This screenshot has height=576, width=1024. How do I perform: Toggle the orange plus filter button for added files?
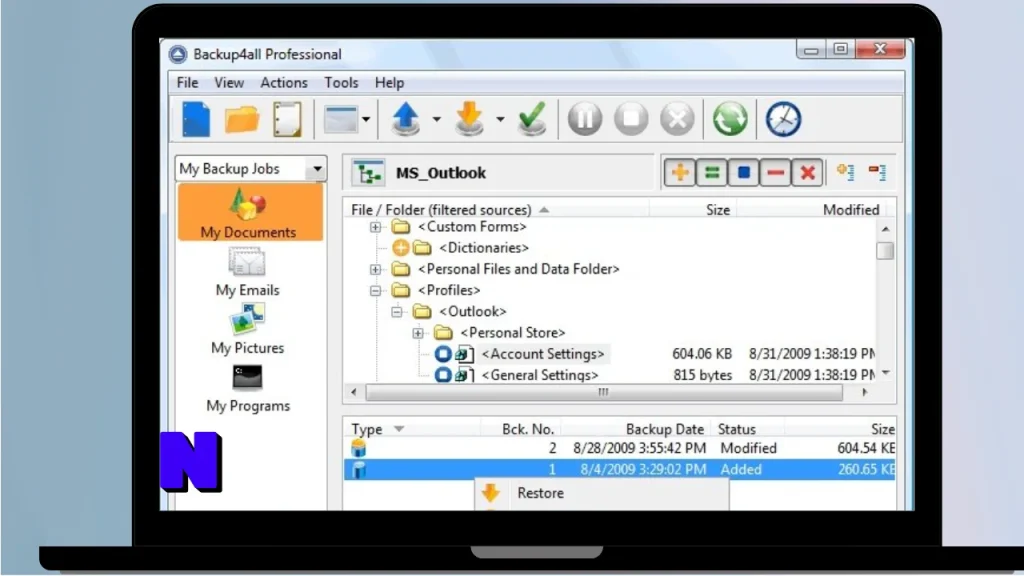point(680,172)
